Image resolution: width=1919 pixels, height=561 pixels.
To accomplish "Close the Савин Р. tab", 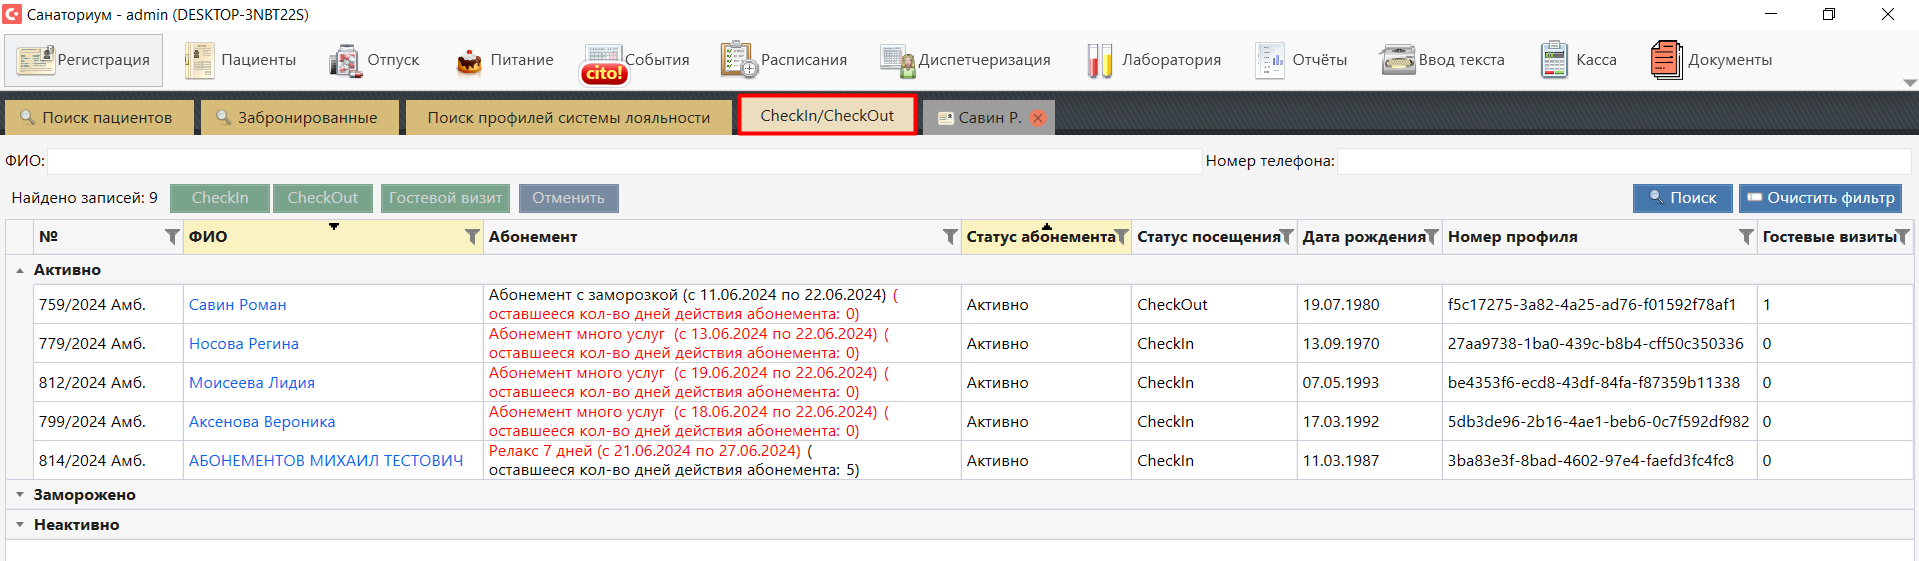I will pyautogui.click(x=1038, y=118).
